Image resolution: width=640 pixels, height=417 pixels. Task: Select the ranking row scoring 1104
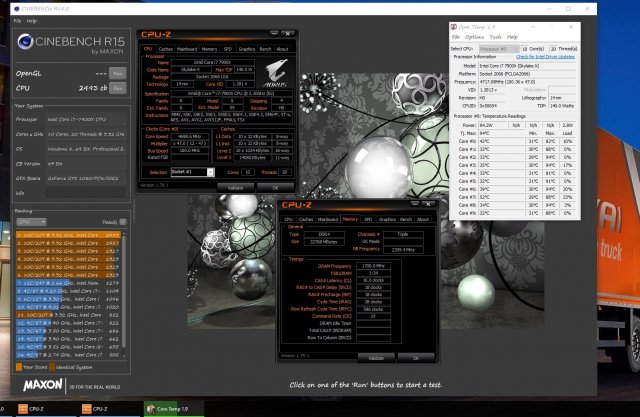68,291
